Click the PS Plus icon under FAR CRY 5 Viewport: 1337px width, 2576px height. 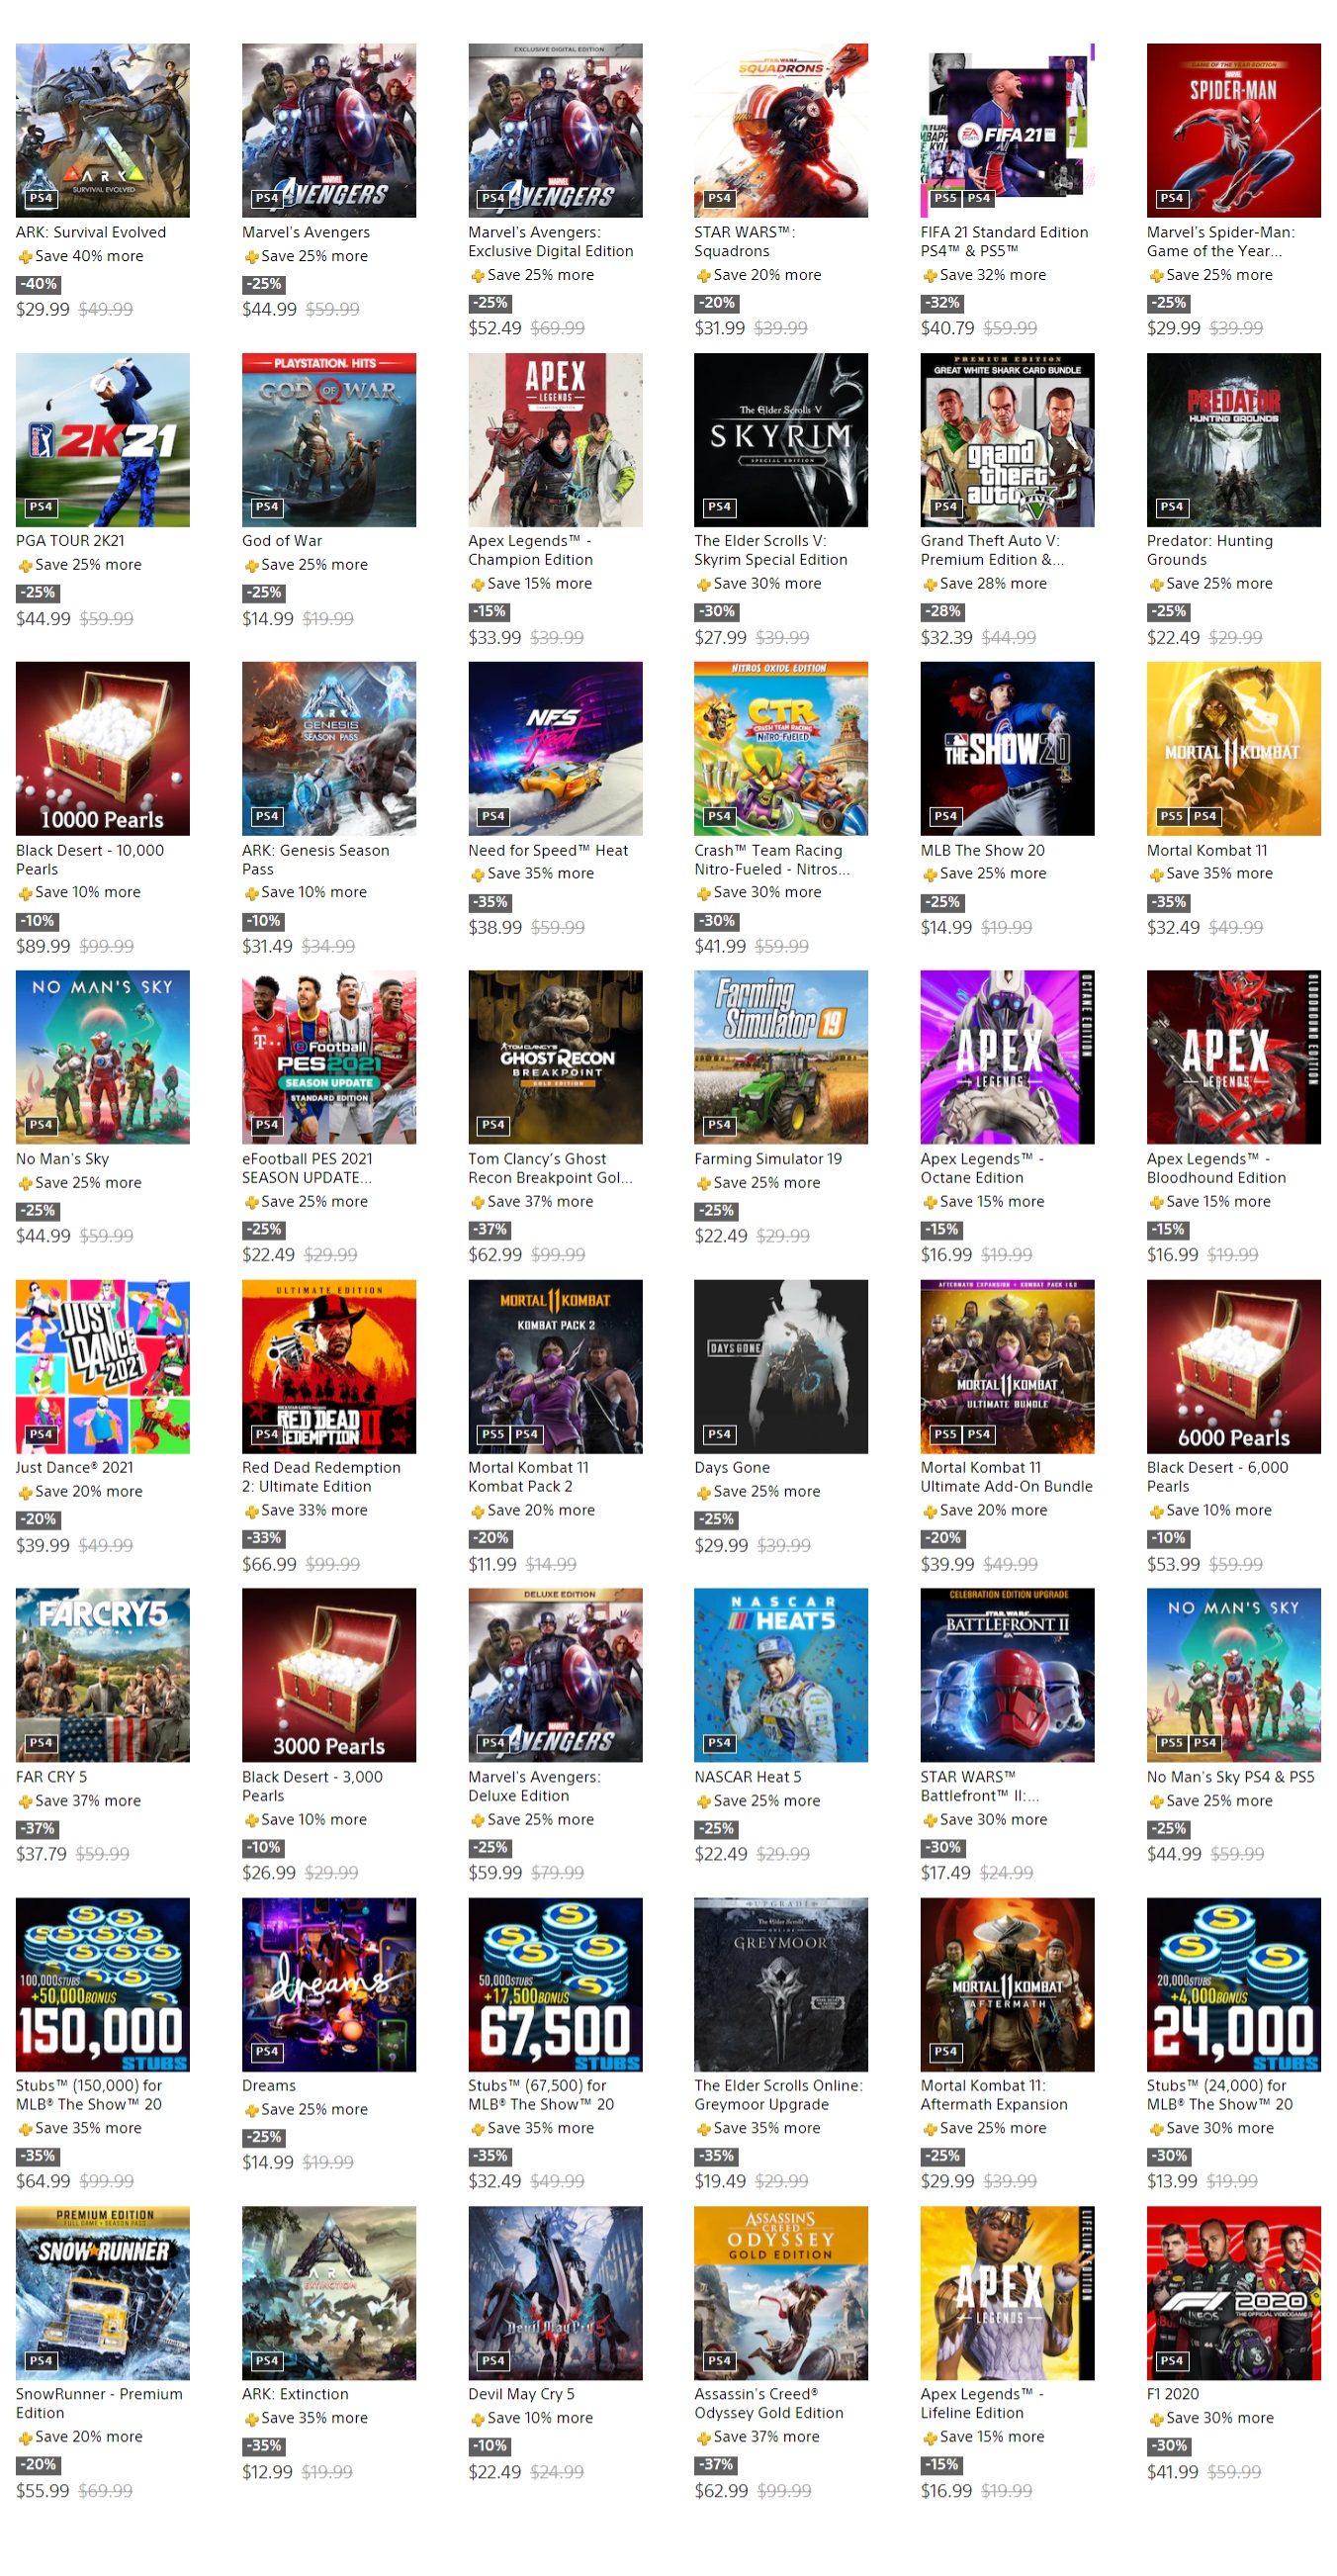[25, 1802]
